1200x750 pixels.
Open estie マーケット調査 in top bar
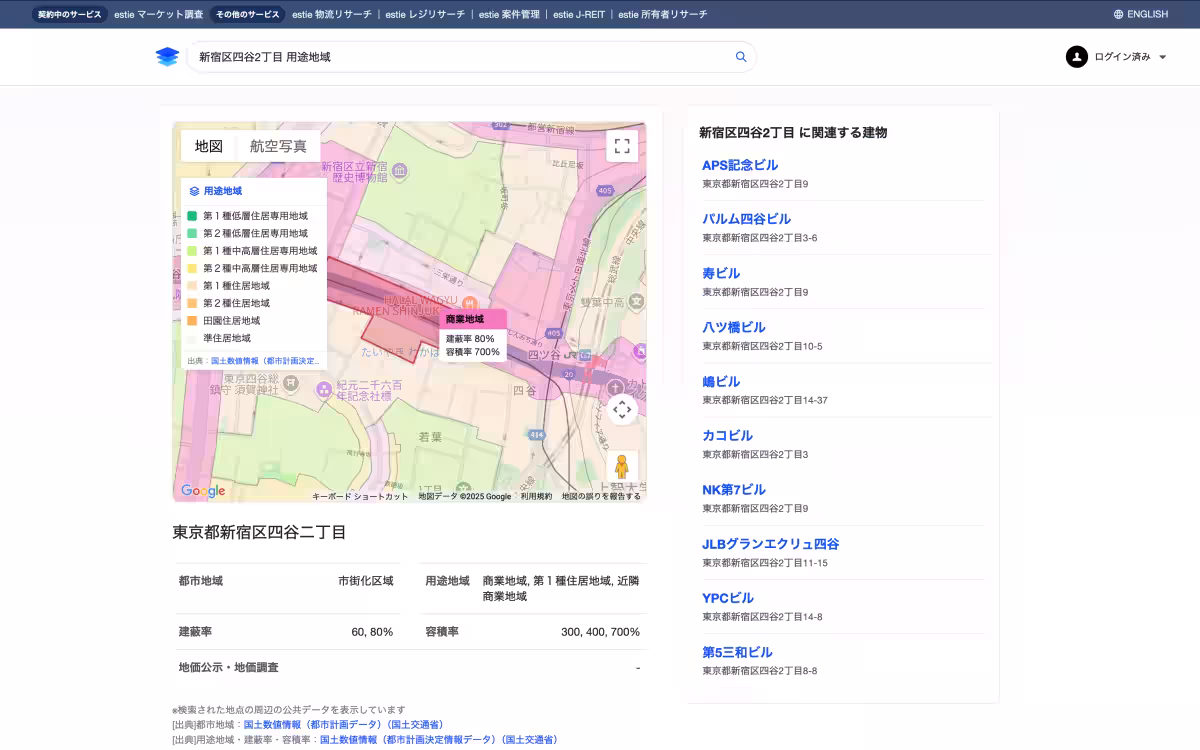pos(158,14)
